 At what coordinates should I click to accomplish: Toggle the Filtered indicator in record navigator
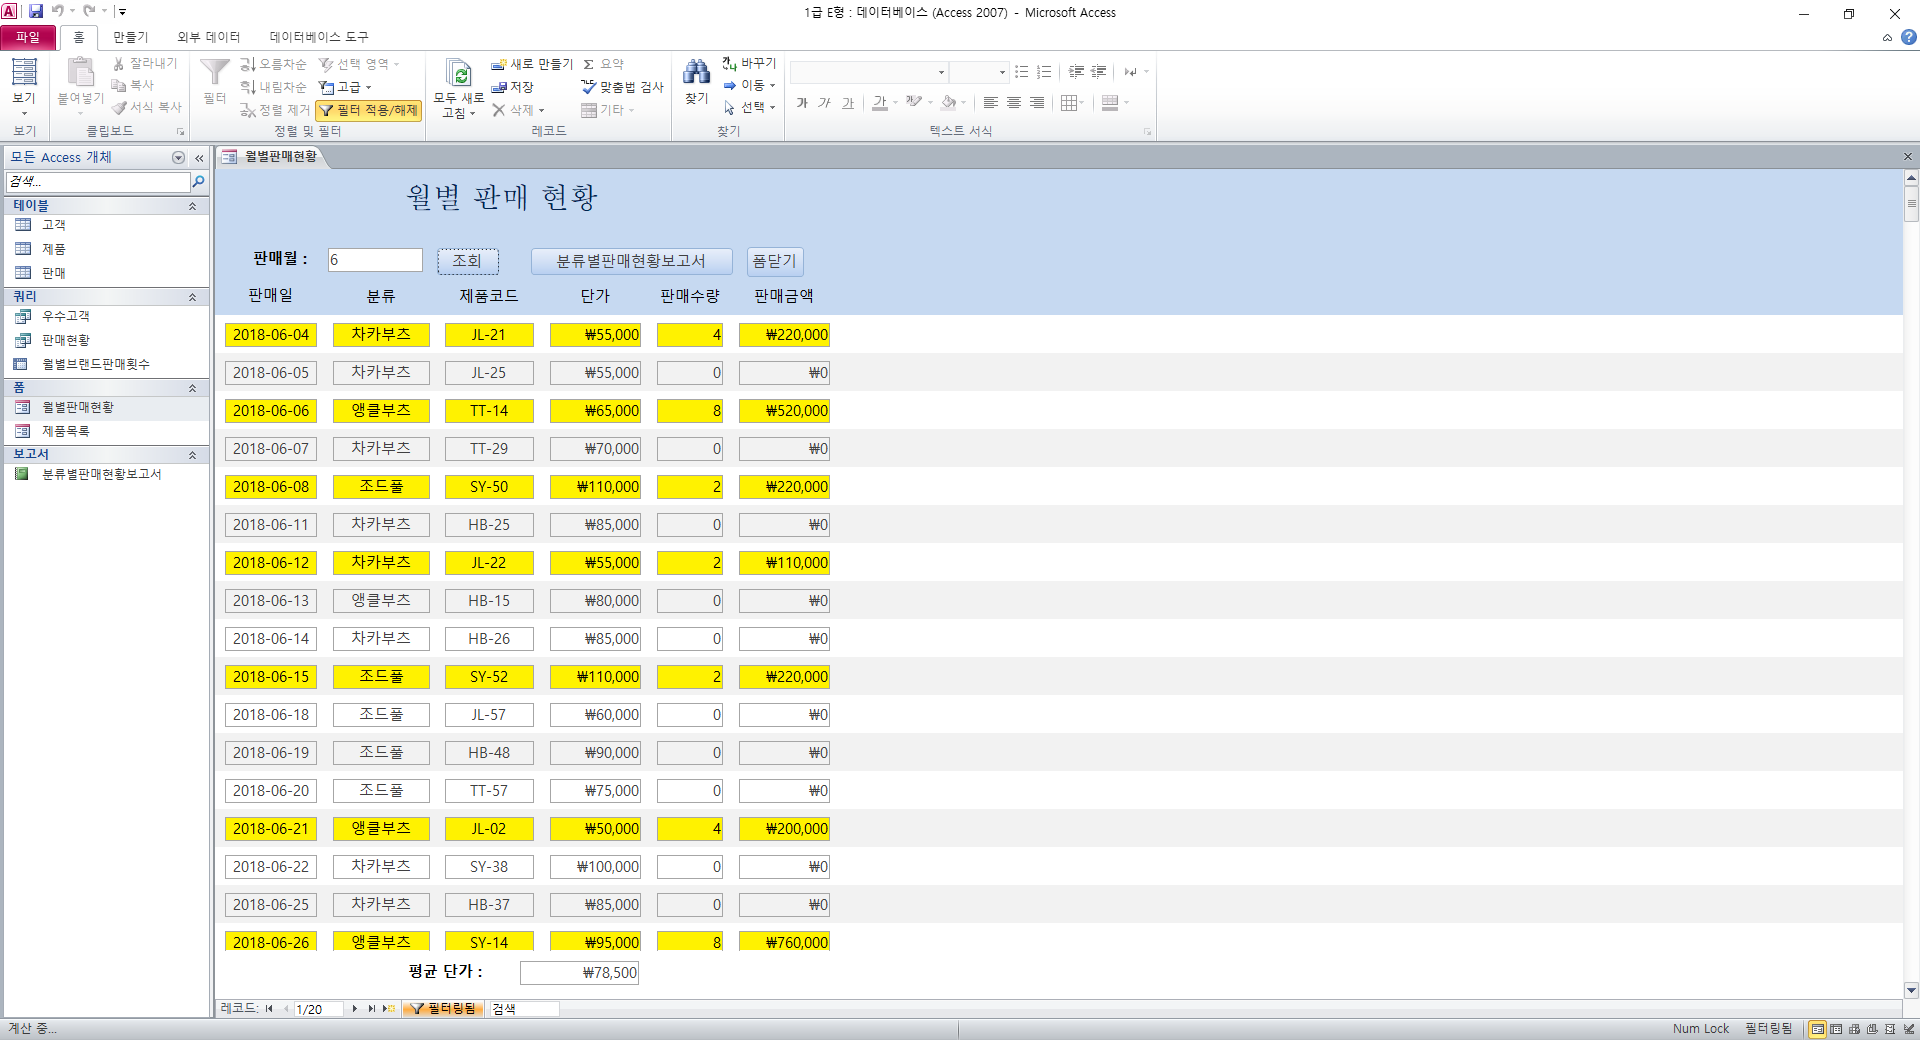(444, 1009)
